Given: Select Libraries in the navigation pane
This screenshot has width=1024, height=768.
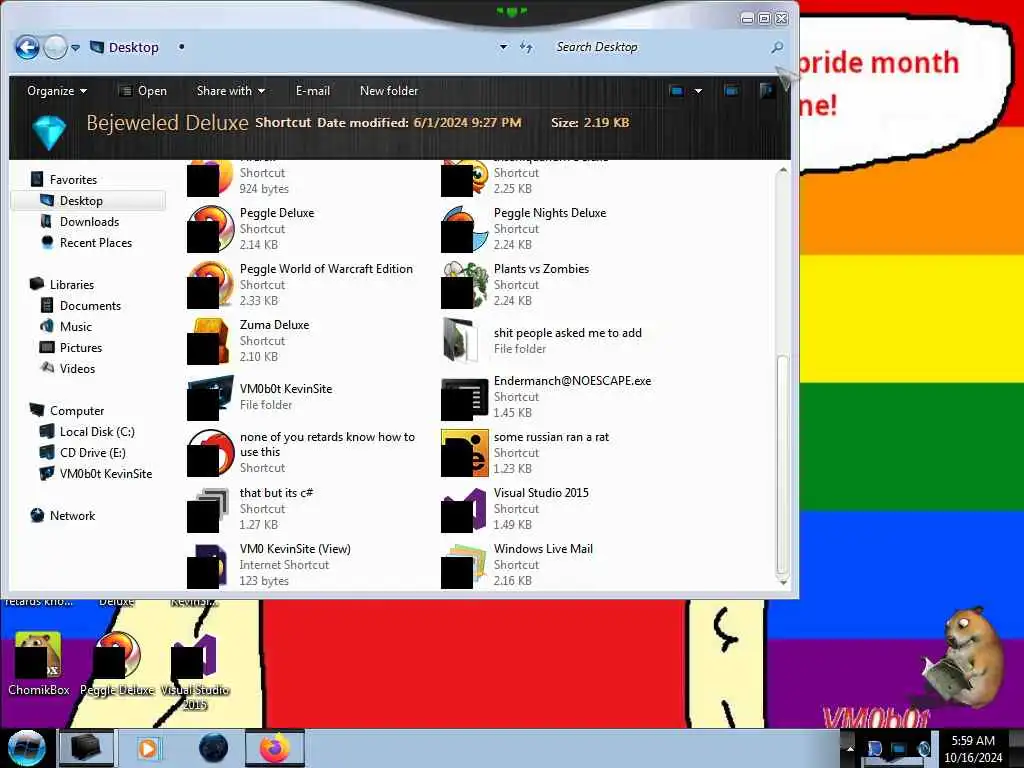Looking at the screenshot, I should [62, 284].
